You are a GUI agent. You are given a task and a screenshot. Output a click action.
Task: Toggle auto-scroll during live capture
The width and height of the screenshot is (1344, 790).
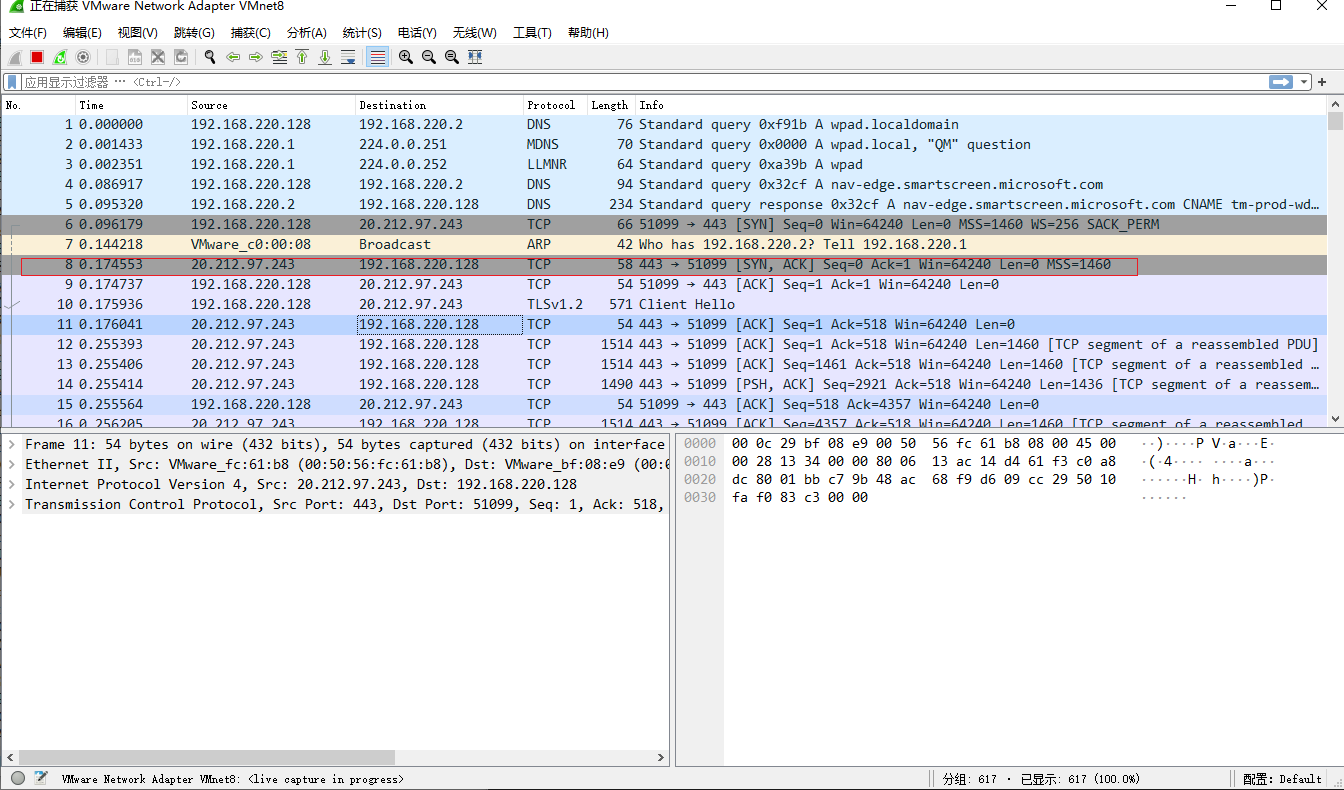(x=348, y=57)
